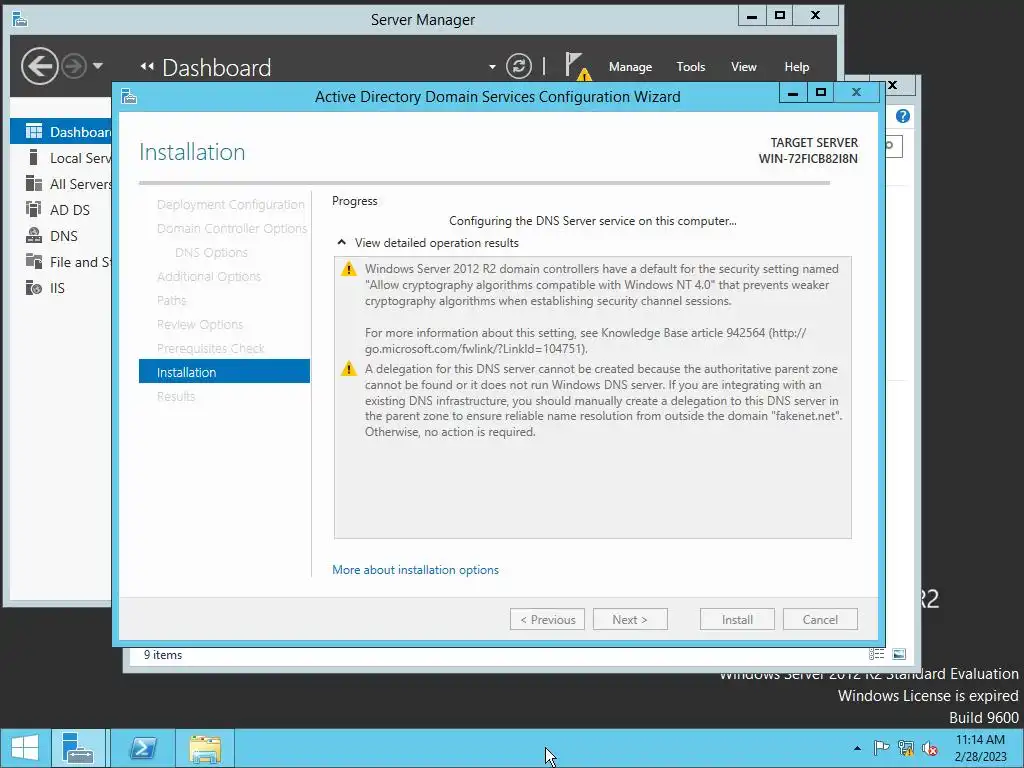Click the Paths wizard step
The image size is (1024, 768).
(x=172, y=300)
